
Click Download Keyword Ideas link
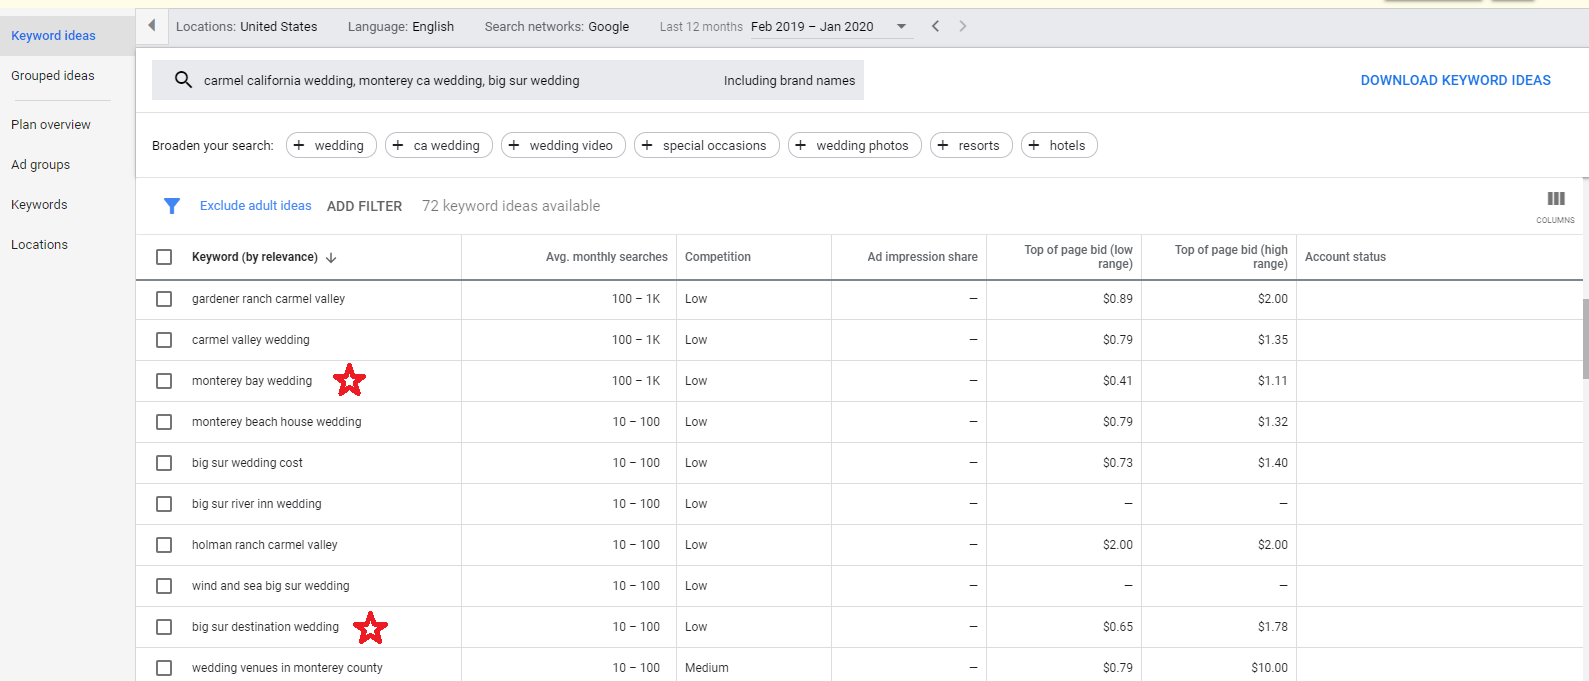[x=1455, y=80]
